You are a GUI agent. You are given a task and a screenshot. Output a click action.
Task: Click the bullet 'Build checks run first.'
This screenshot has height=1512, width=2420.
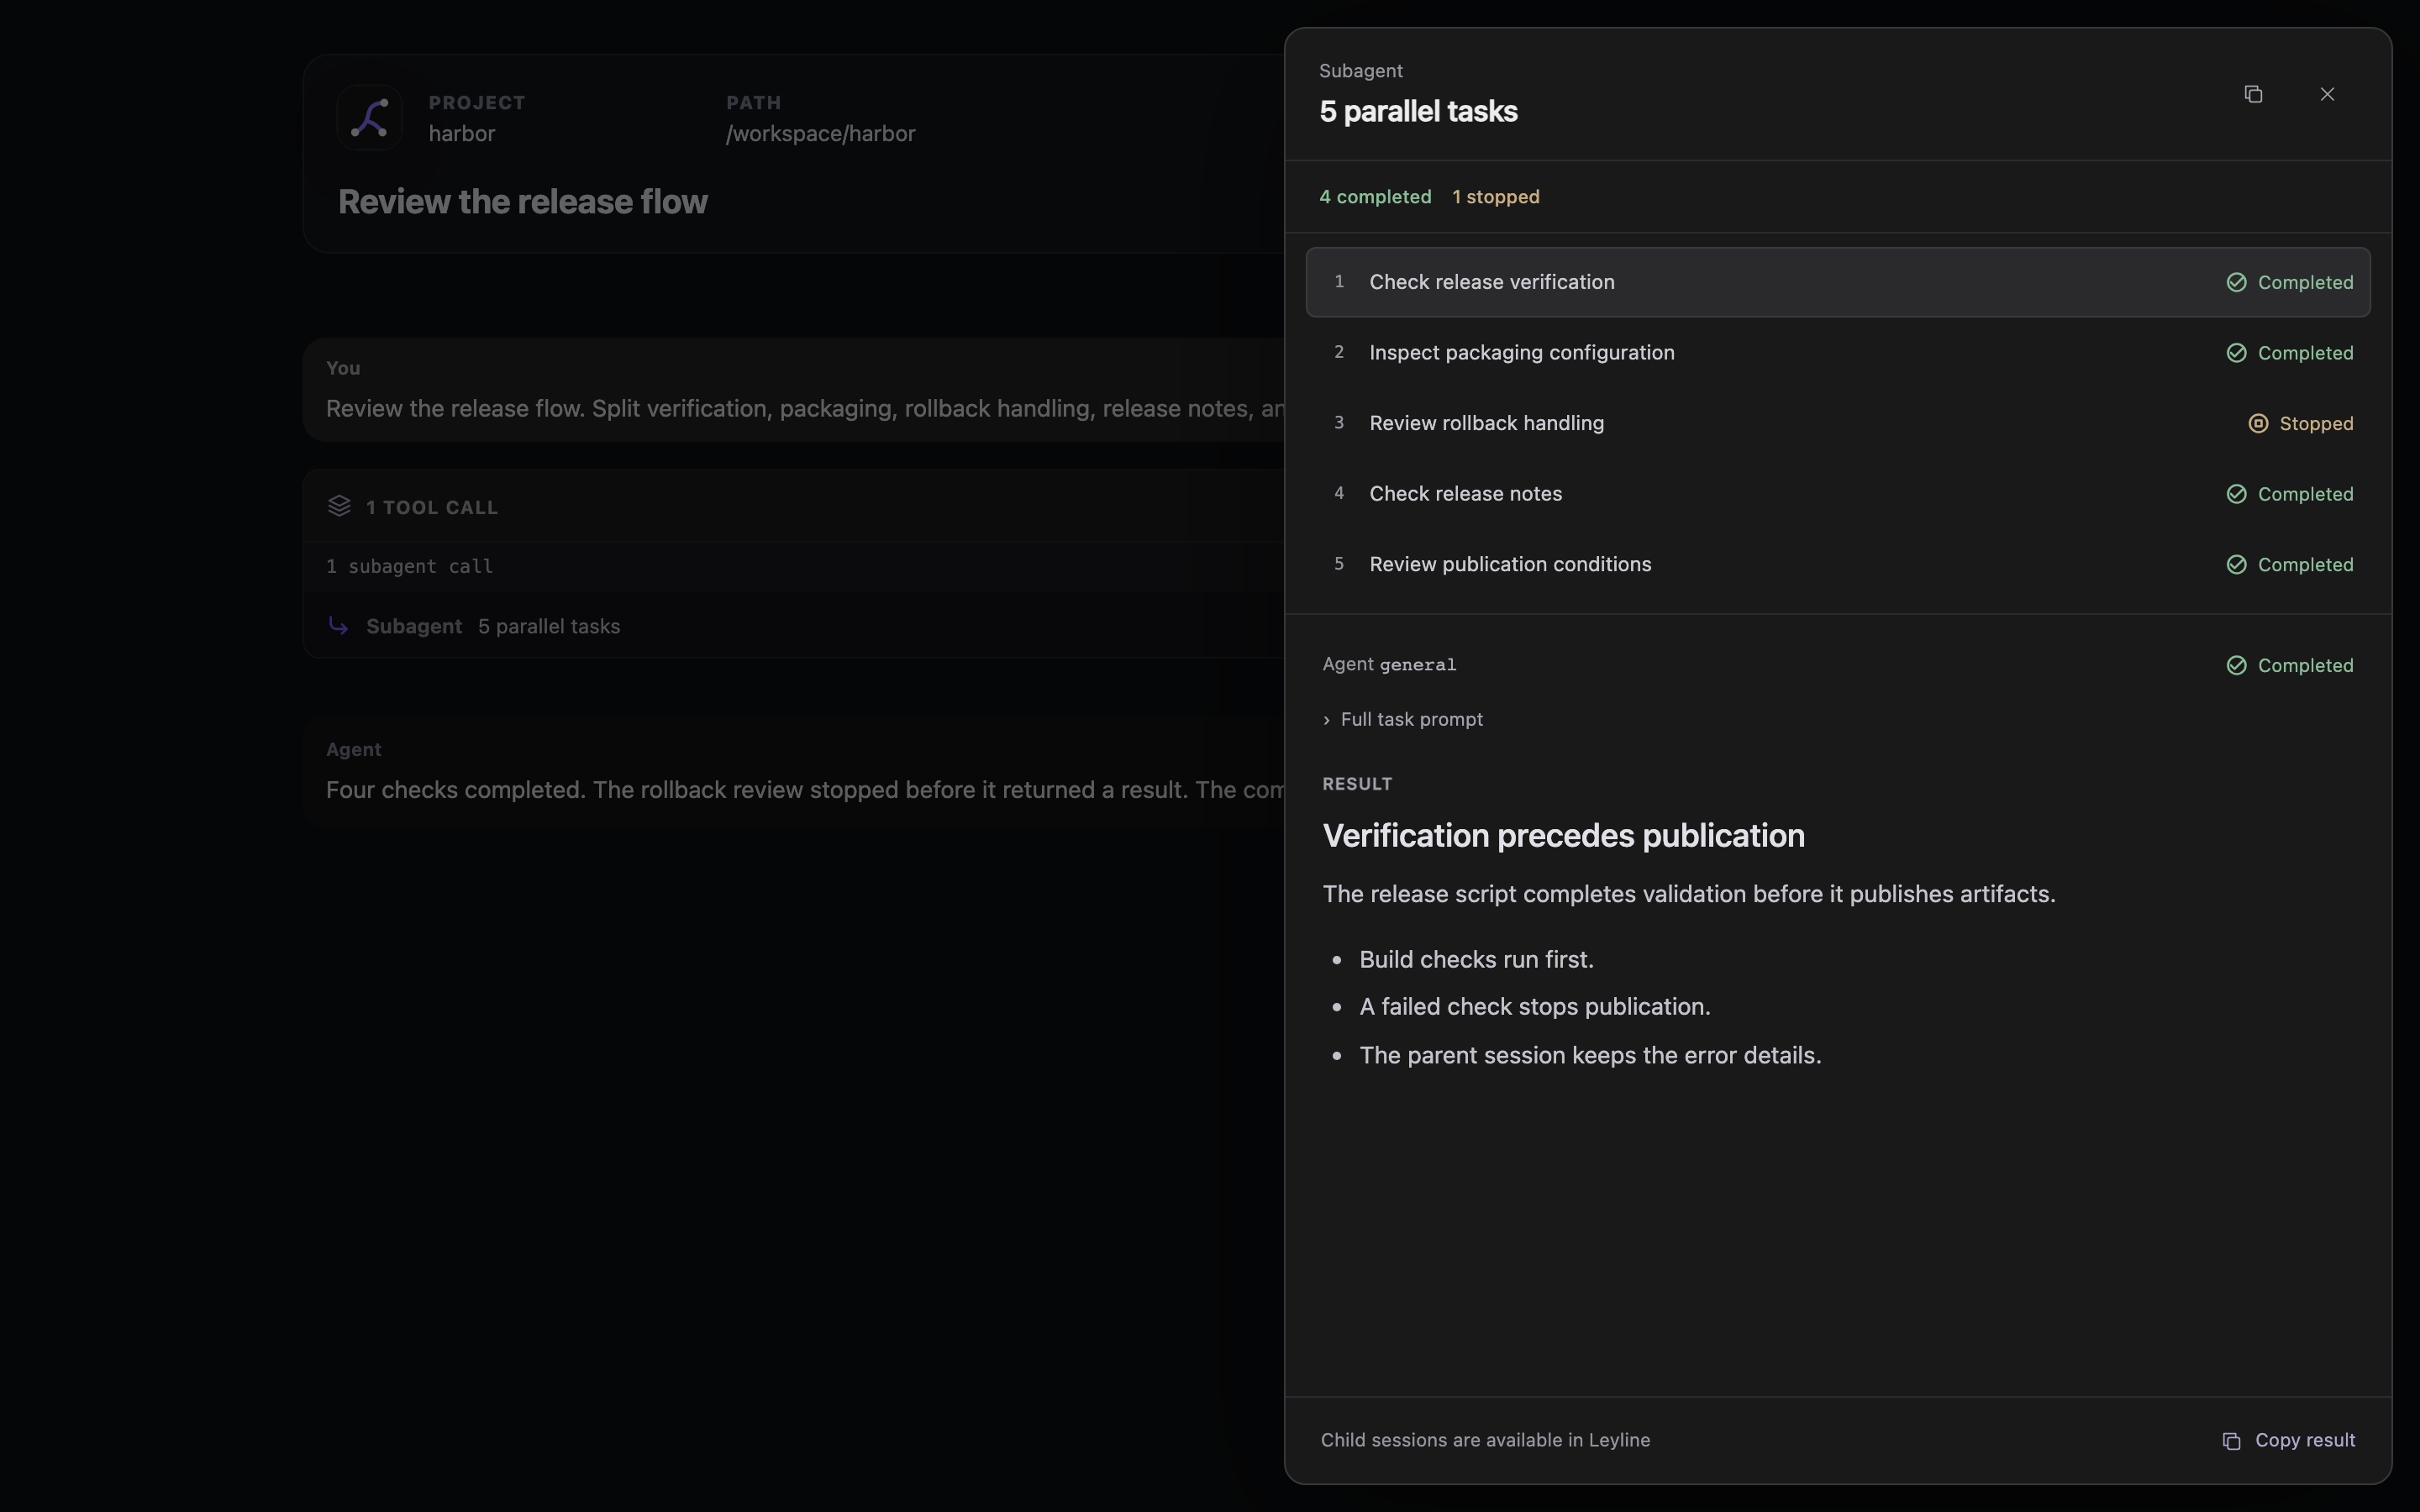1476,960
